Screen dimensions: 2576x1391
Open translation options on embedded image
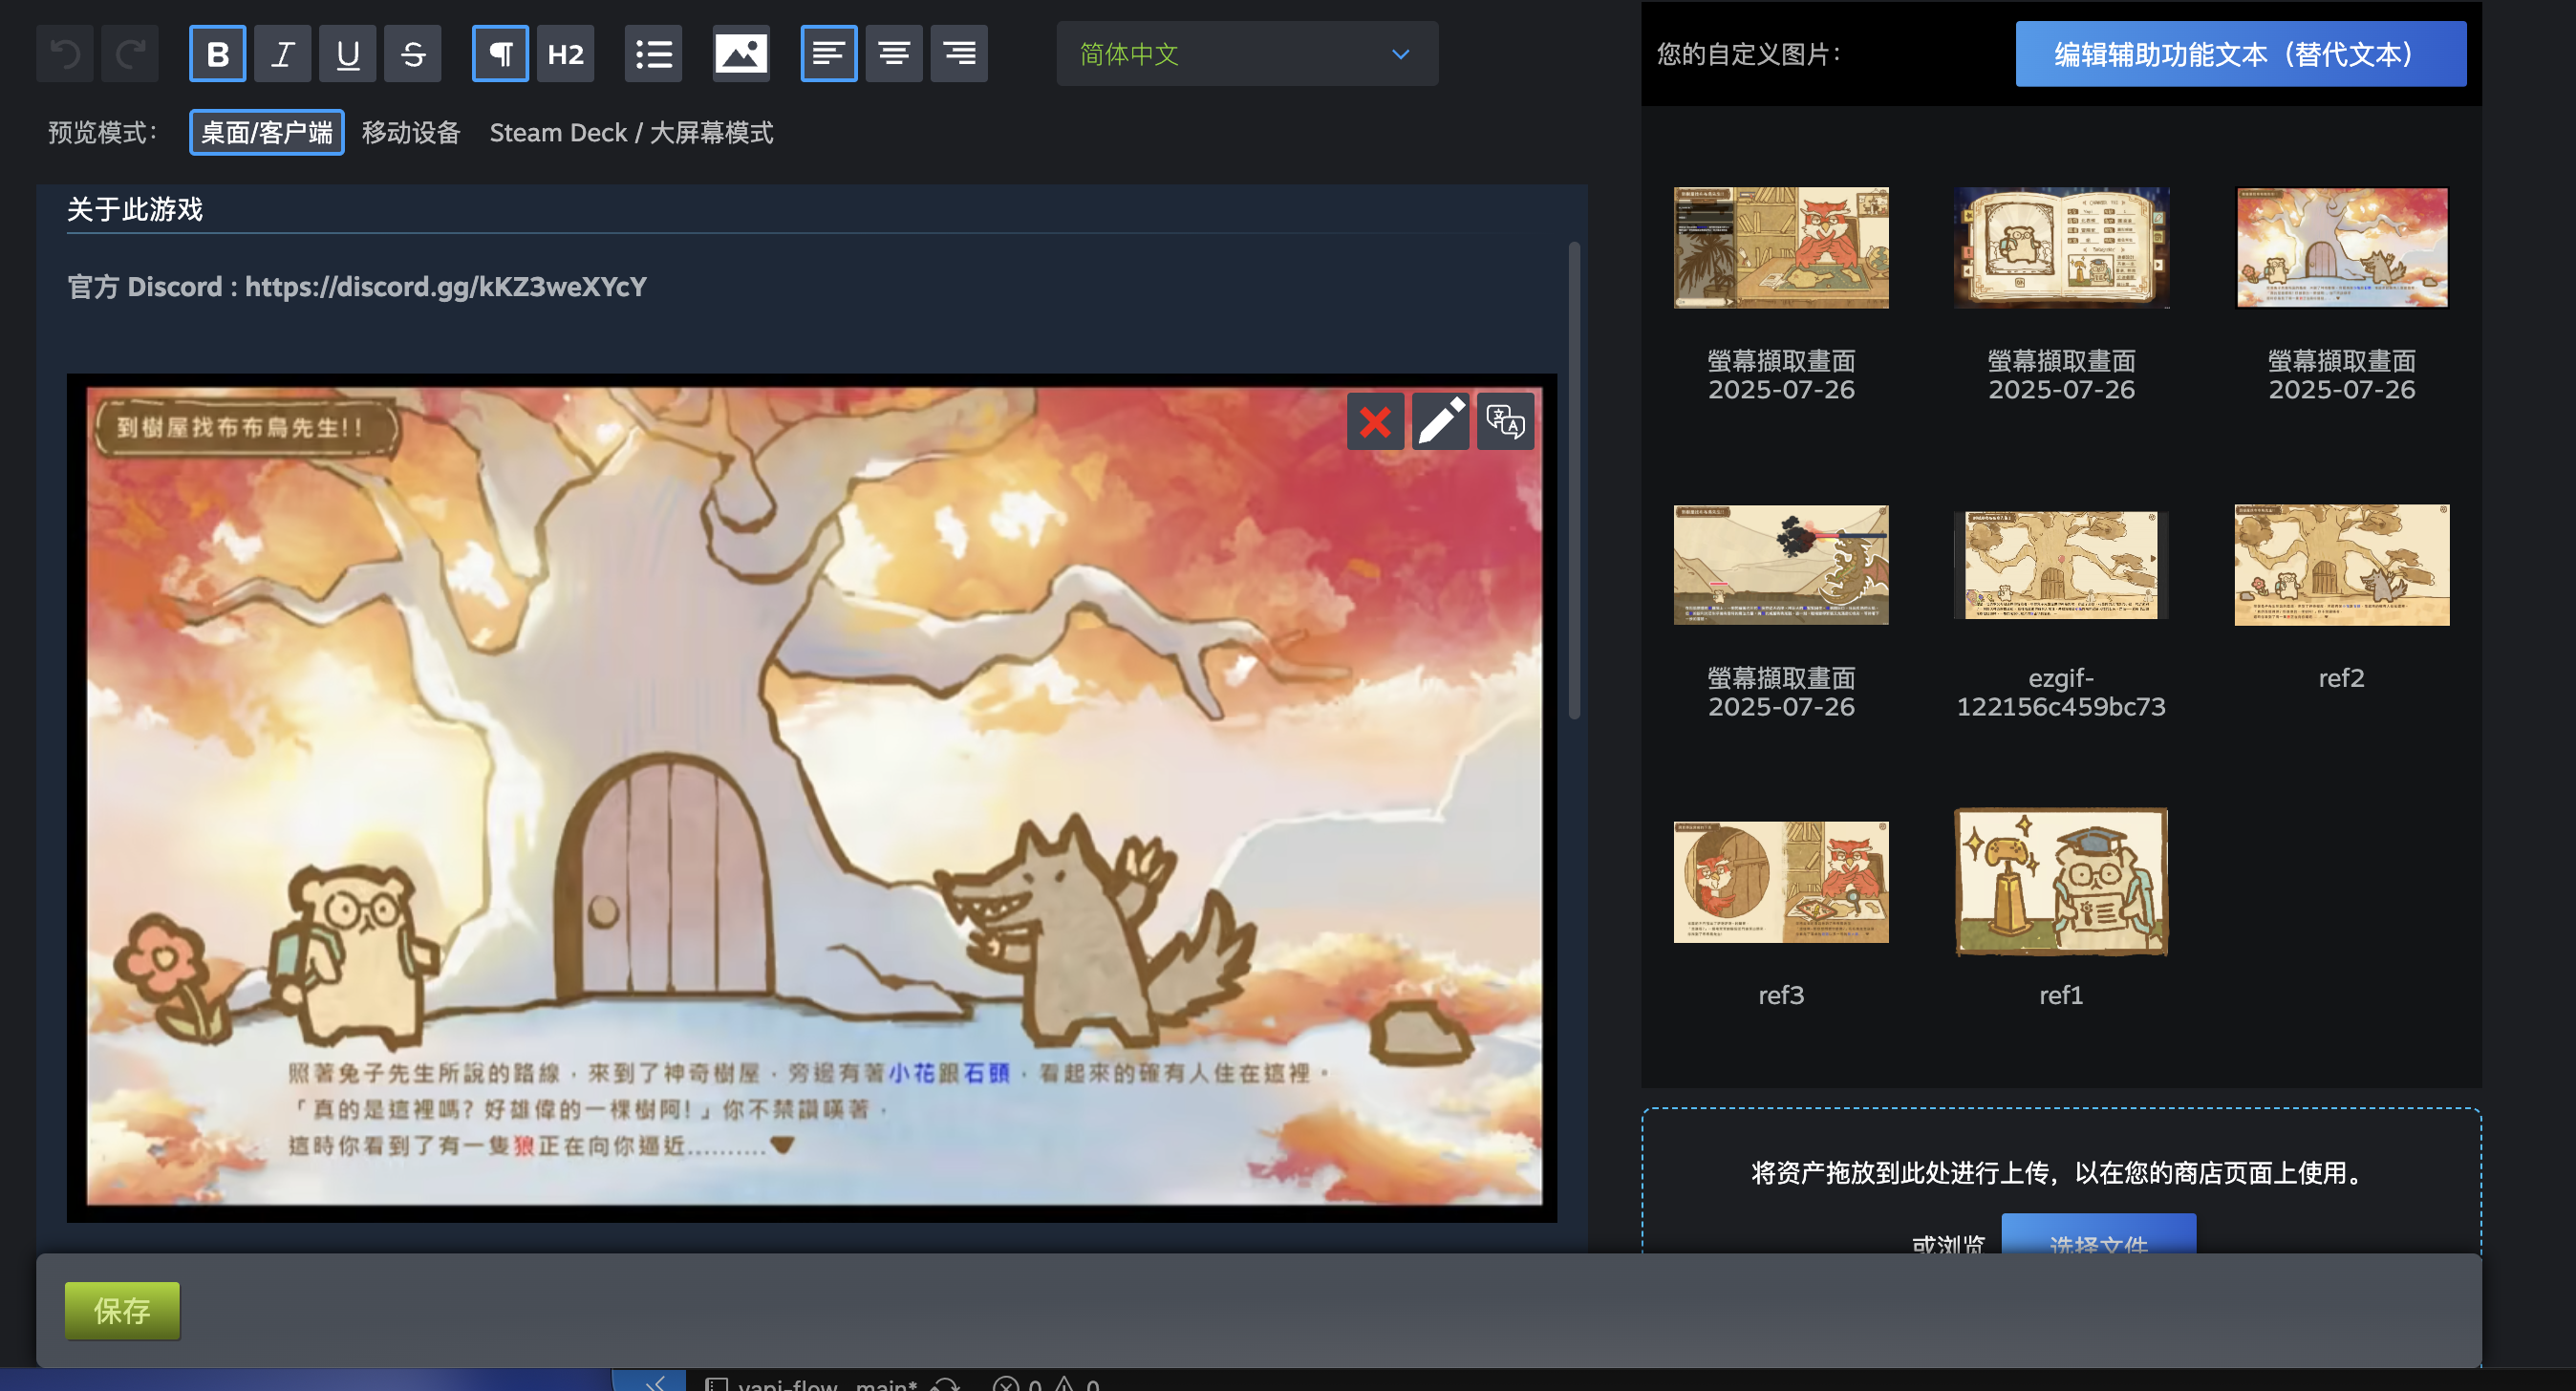point(1505,422)
